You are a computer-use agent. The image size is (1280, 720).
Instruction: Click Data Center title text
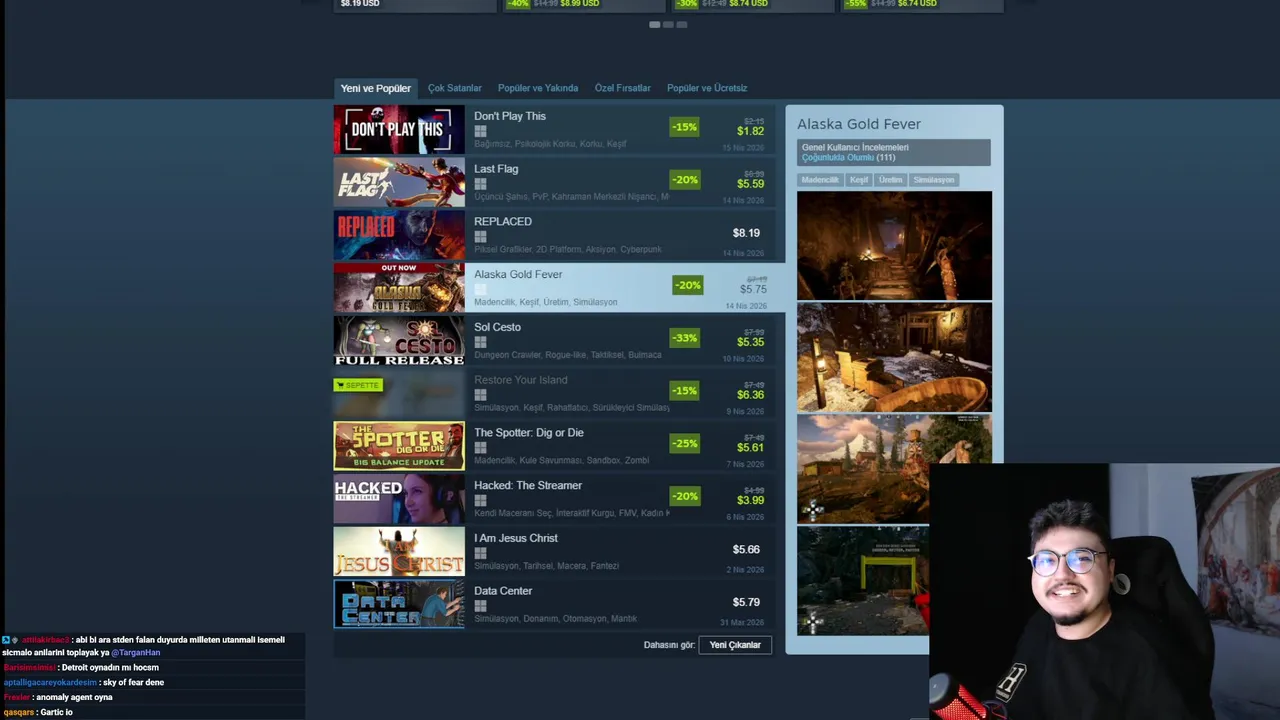(503, 591)
